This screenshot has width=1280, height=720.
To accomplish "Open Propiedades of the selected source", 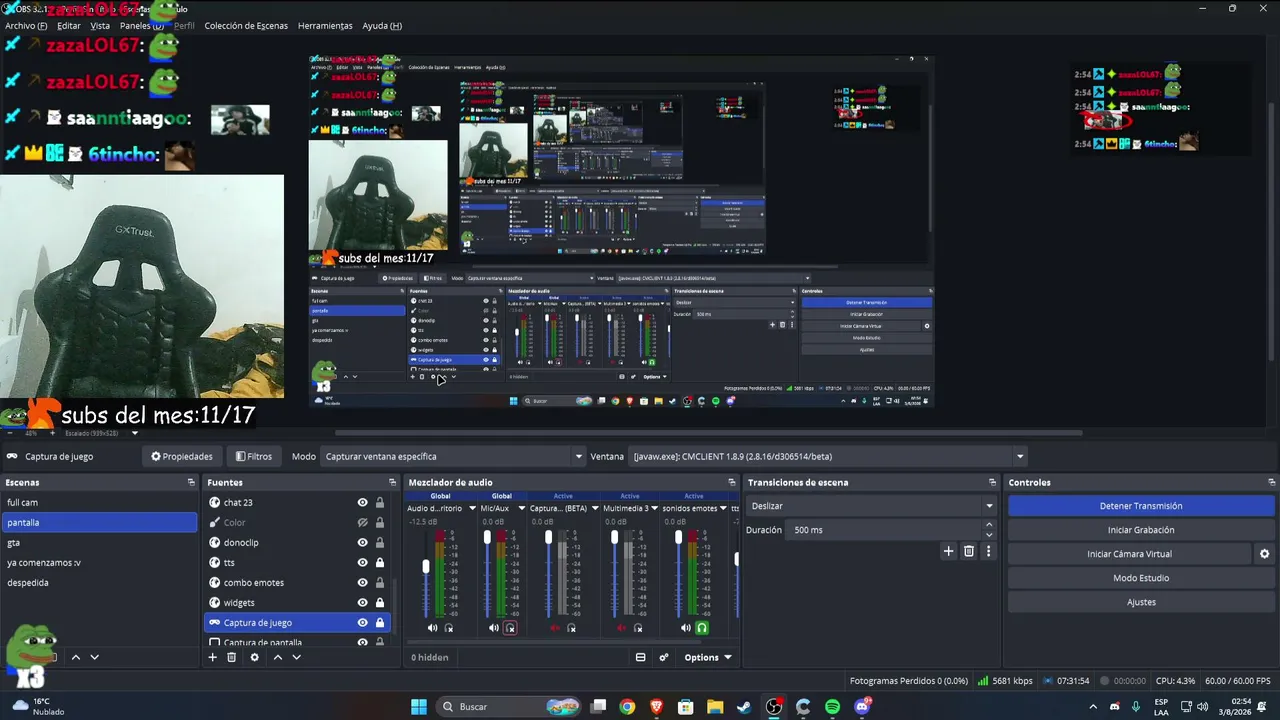I will coord(182,456).
